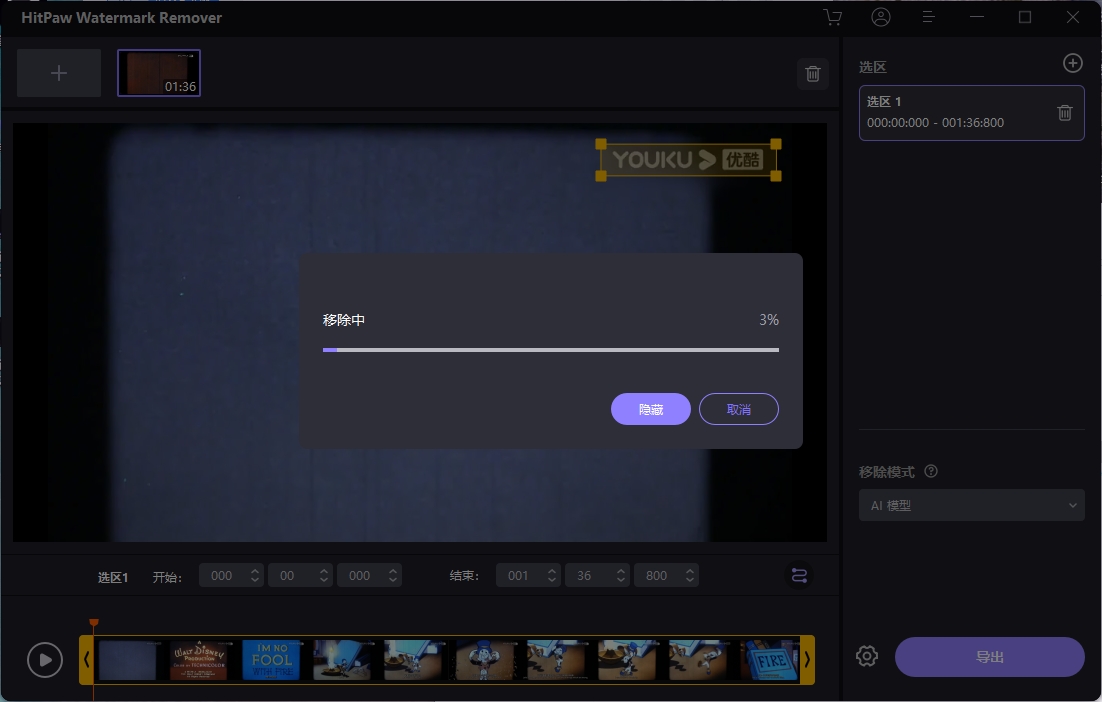Hide the removal progress dialog with 隐藏
The width and height of the screenshot is (1102, 702).
click(651, 409)
